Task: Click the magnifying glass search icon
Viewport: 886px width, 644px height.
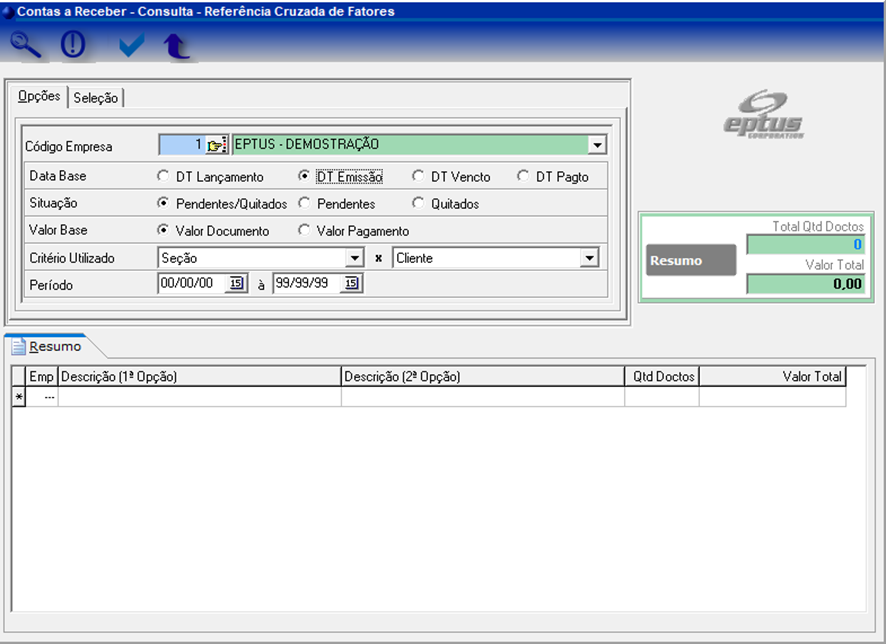Action: pos(26,45)
